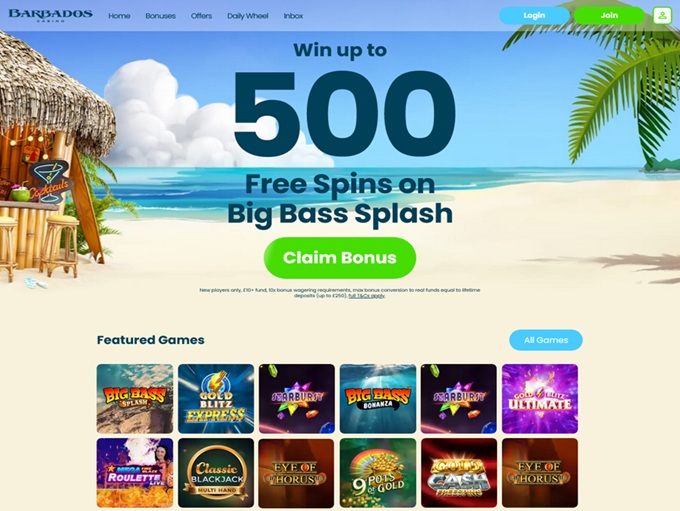View All Games
The width and height of the screenshot is (680, 511).
coord(546,340)
